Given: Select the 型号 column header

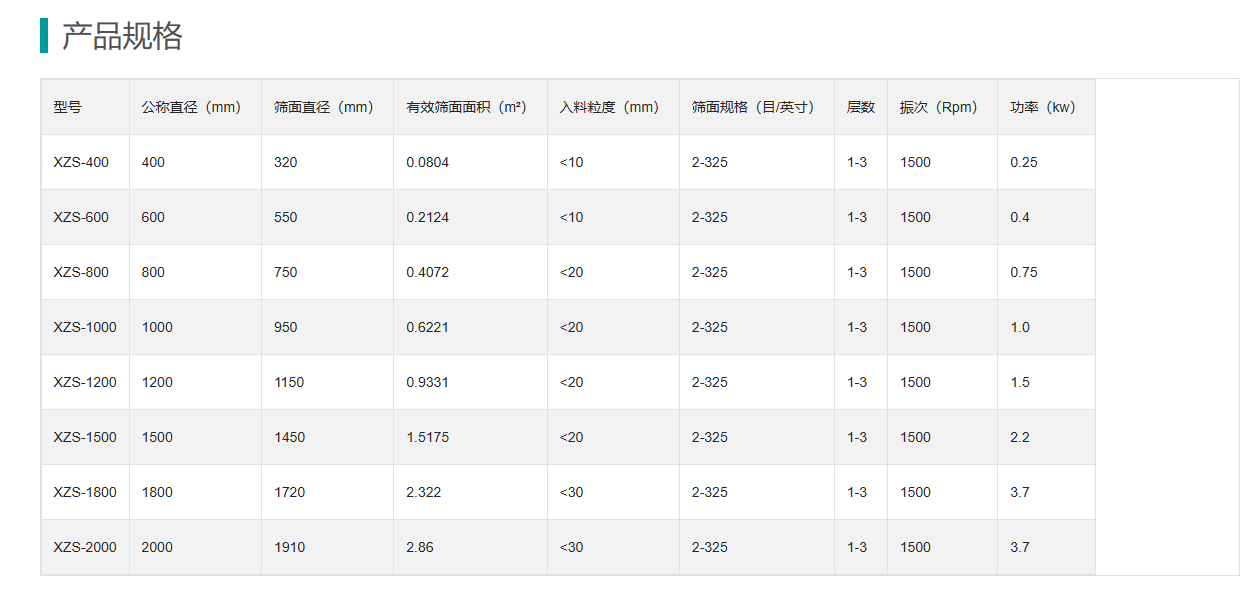Looking at the screenshot, I should 68,107.
